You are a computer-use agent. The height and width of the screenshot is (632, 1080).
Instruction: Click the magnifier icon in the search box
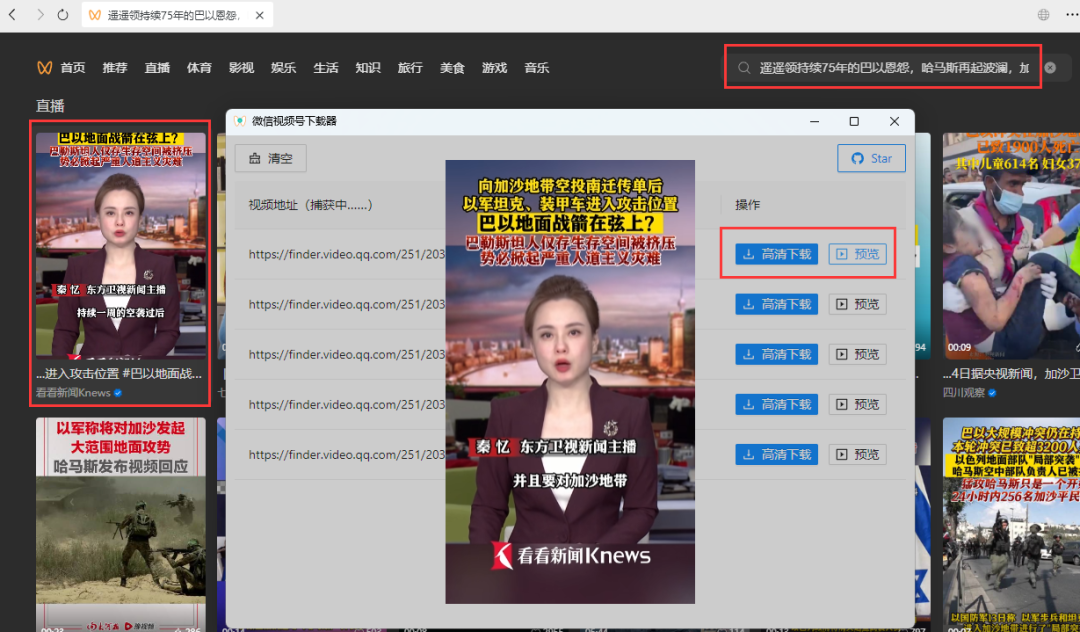click(744, 67)
